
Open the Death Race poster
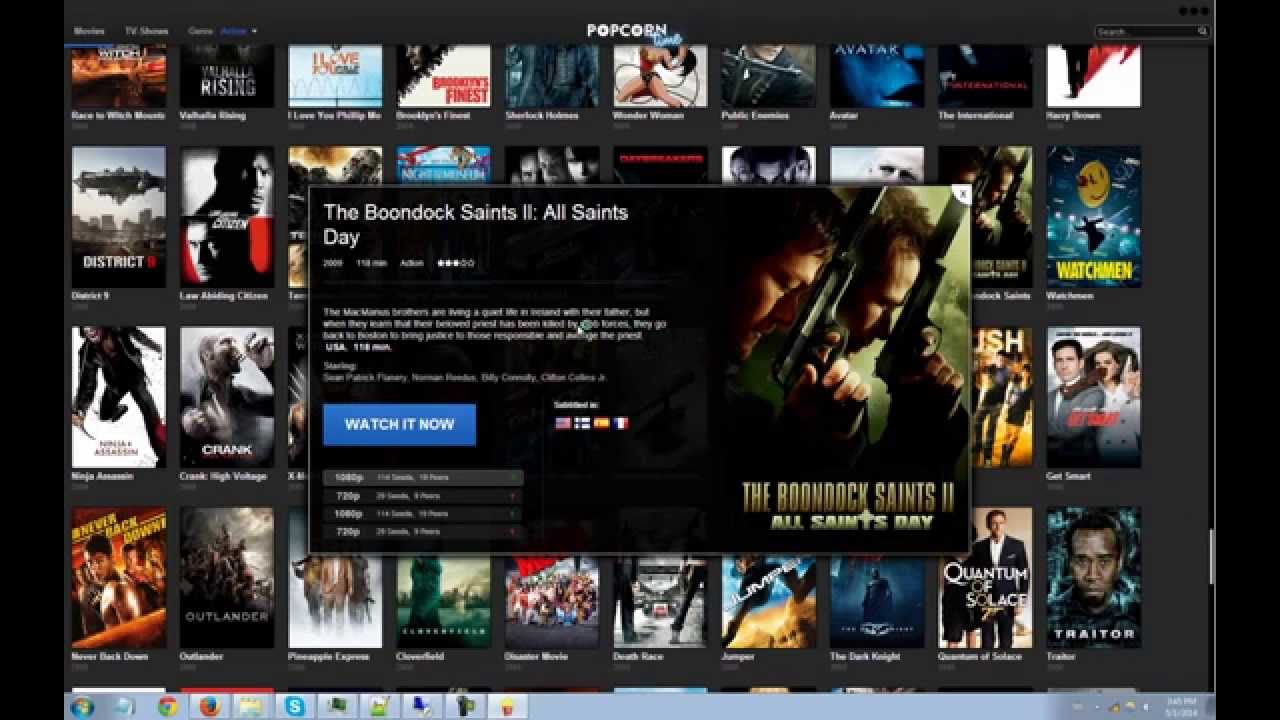pos(660,601)
